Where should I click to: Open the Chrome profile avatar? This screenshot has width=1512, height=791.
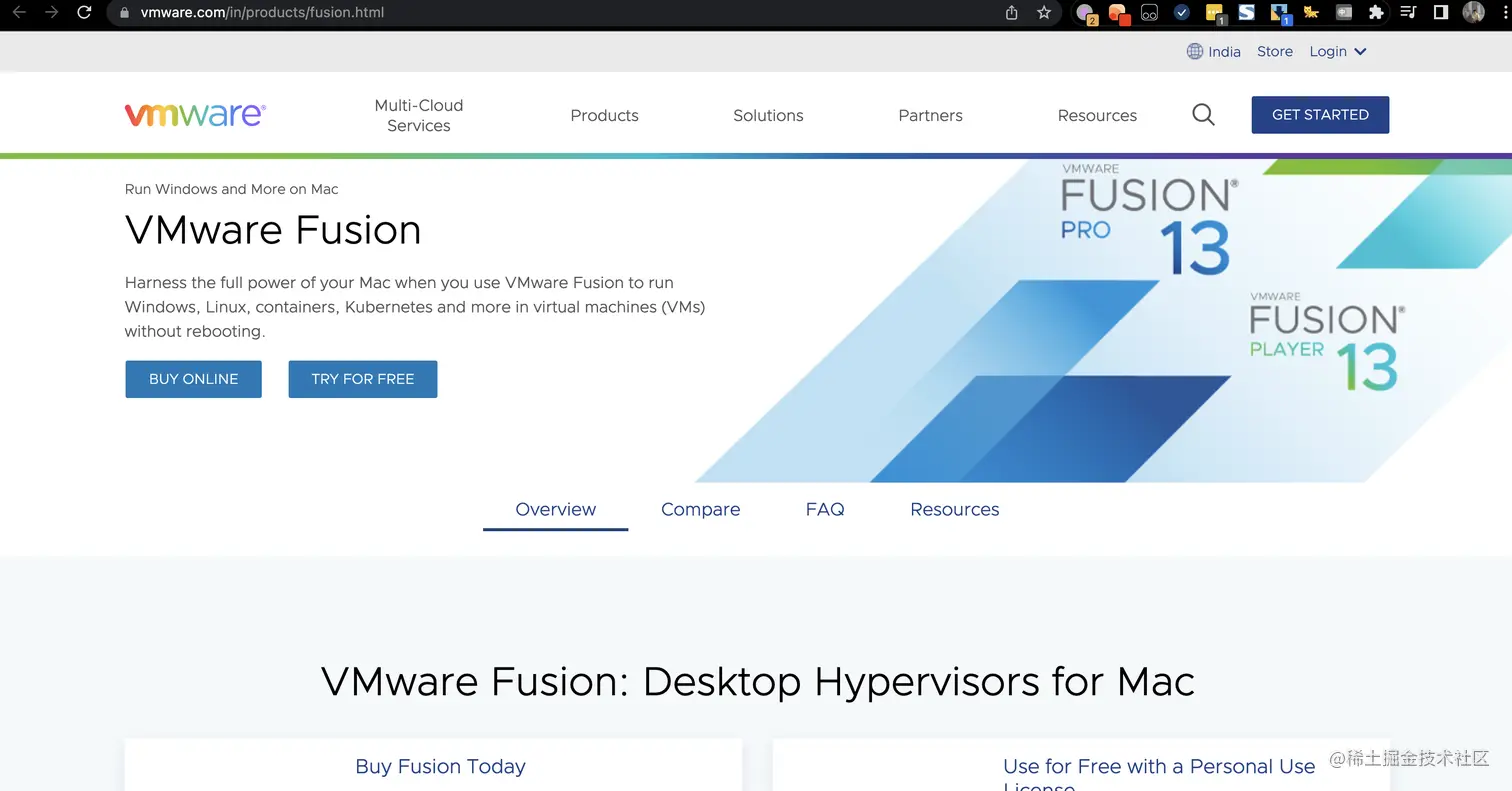pyautogui.click(x=1474, y=13)
